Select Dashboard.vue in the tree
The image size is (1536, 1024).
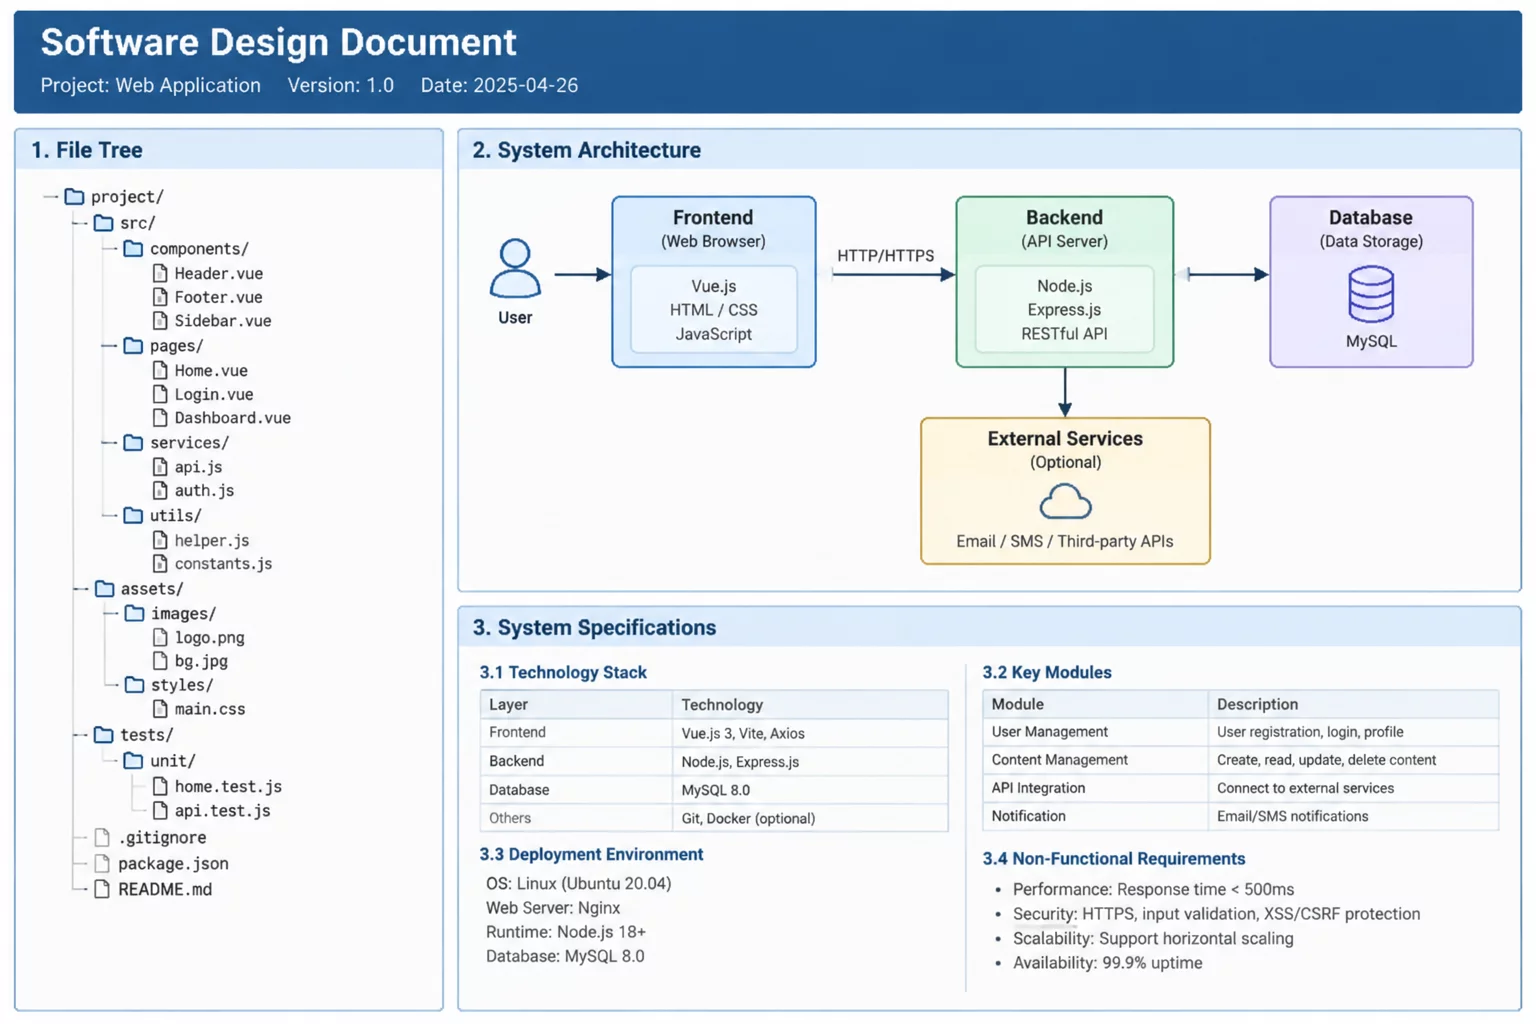click(233, 418)
